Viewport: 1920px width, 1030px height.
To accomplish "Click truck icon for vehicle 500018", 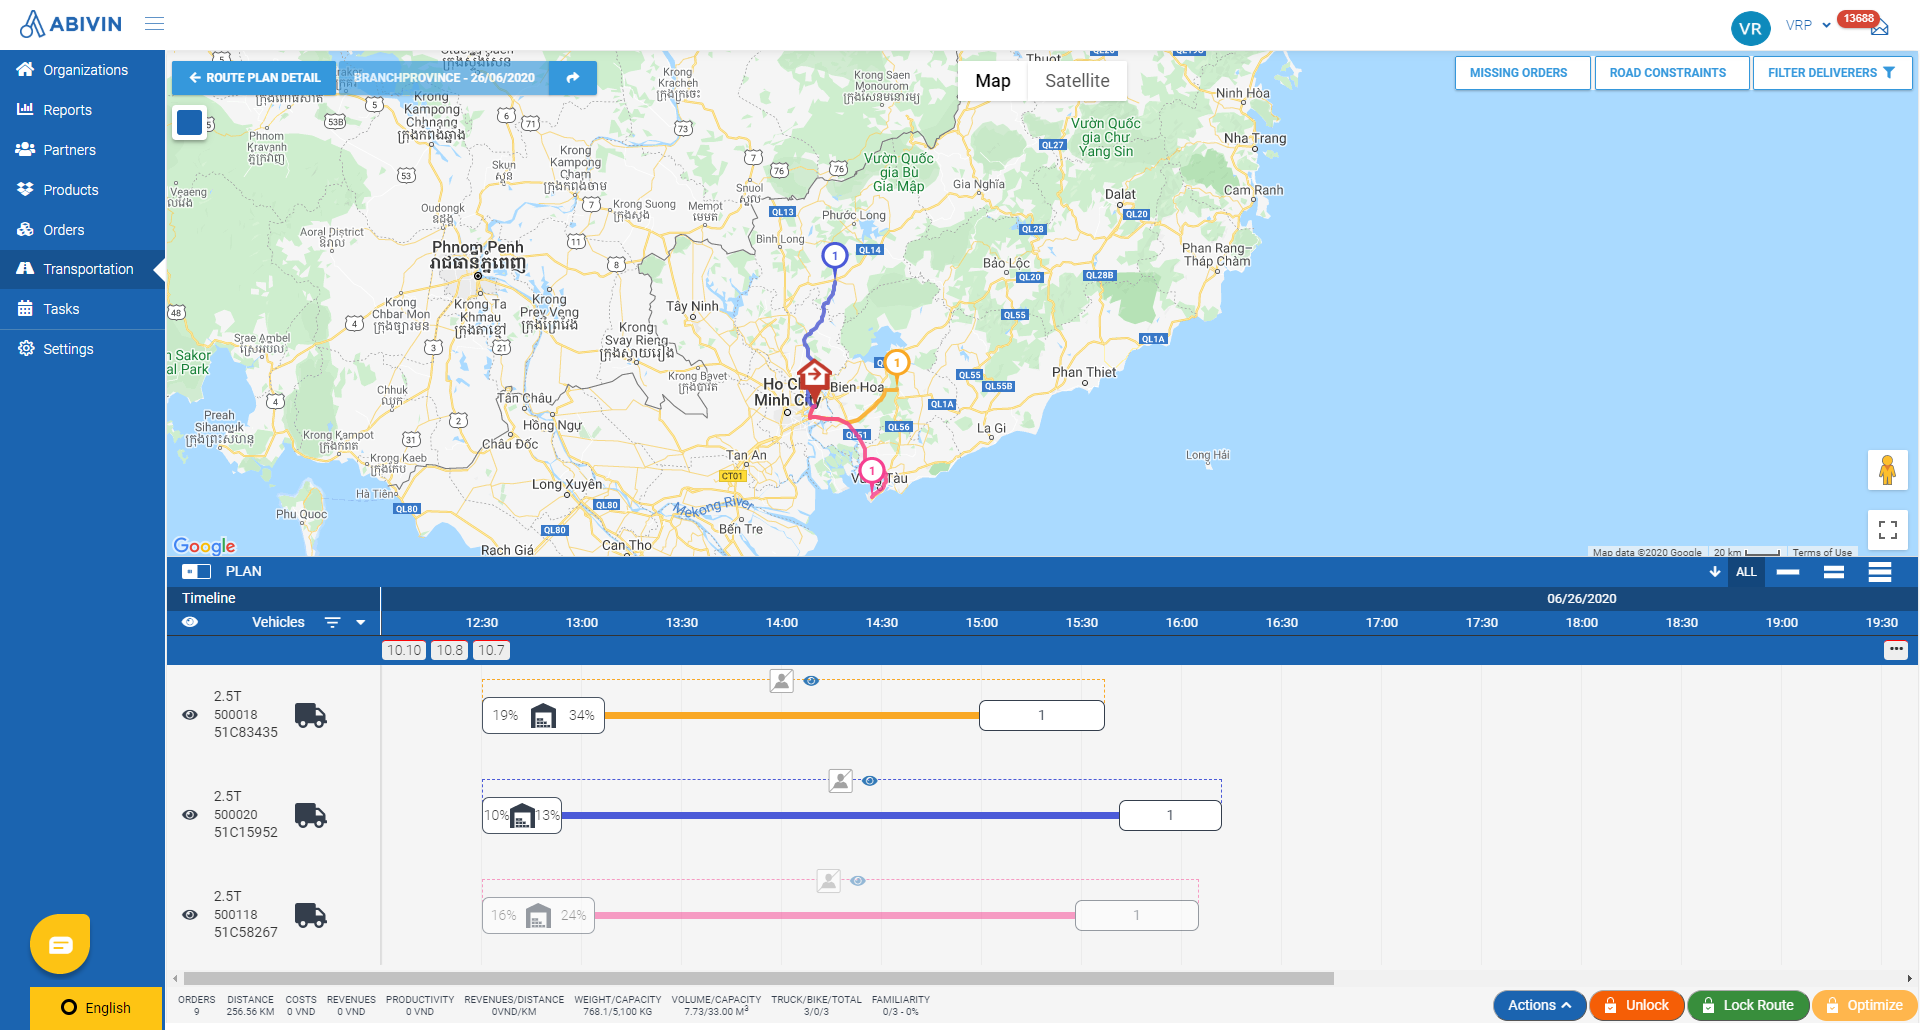I will coord(311,715).
